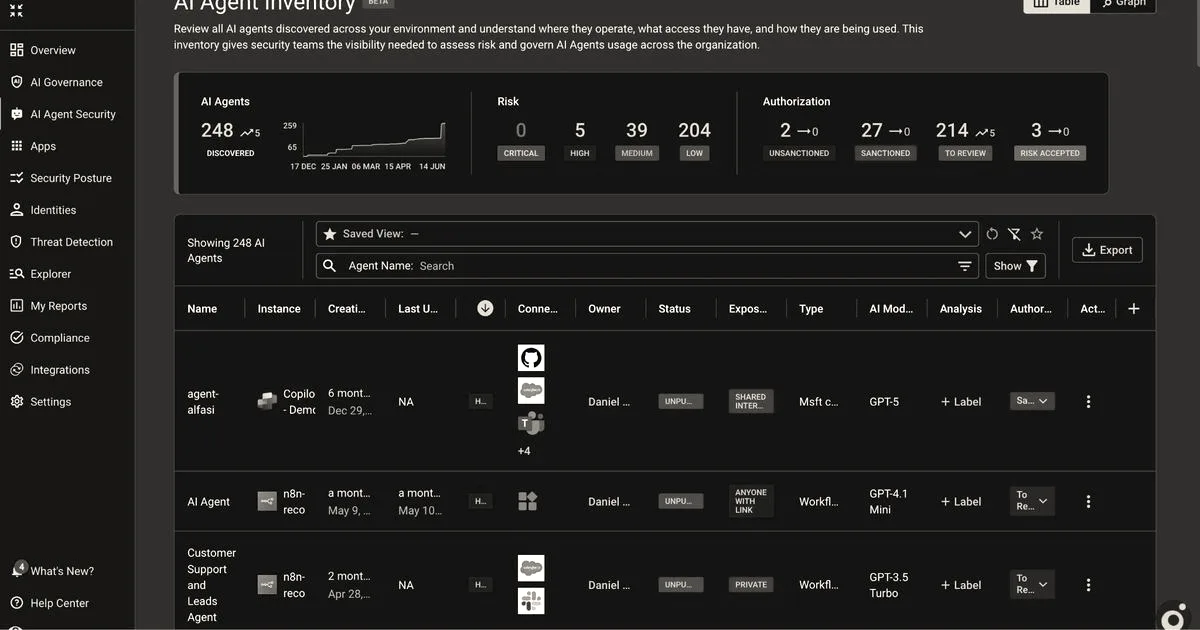Click the sort arrow column header
Image resolution: width=1200 pixels, height=630 pixels.
(485, 308)
